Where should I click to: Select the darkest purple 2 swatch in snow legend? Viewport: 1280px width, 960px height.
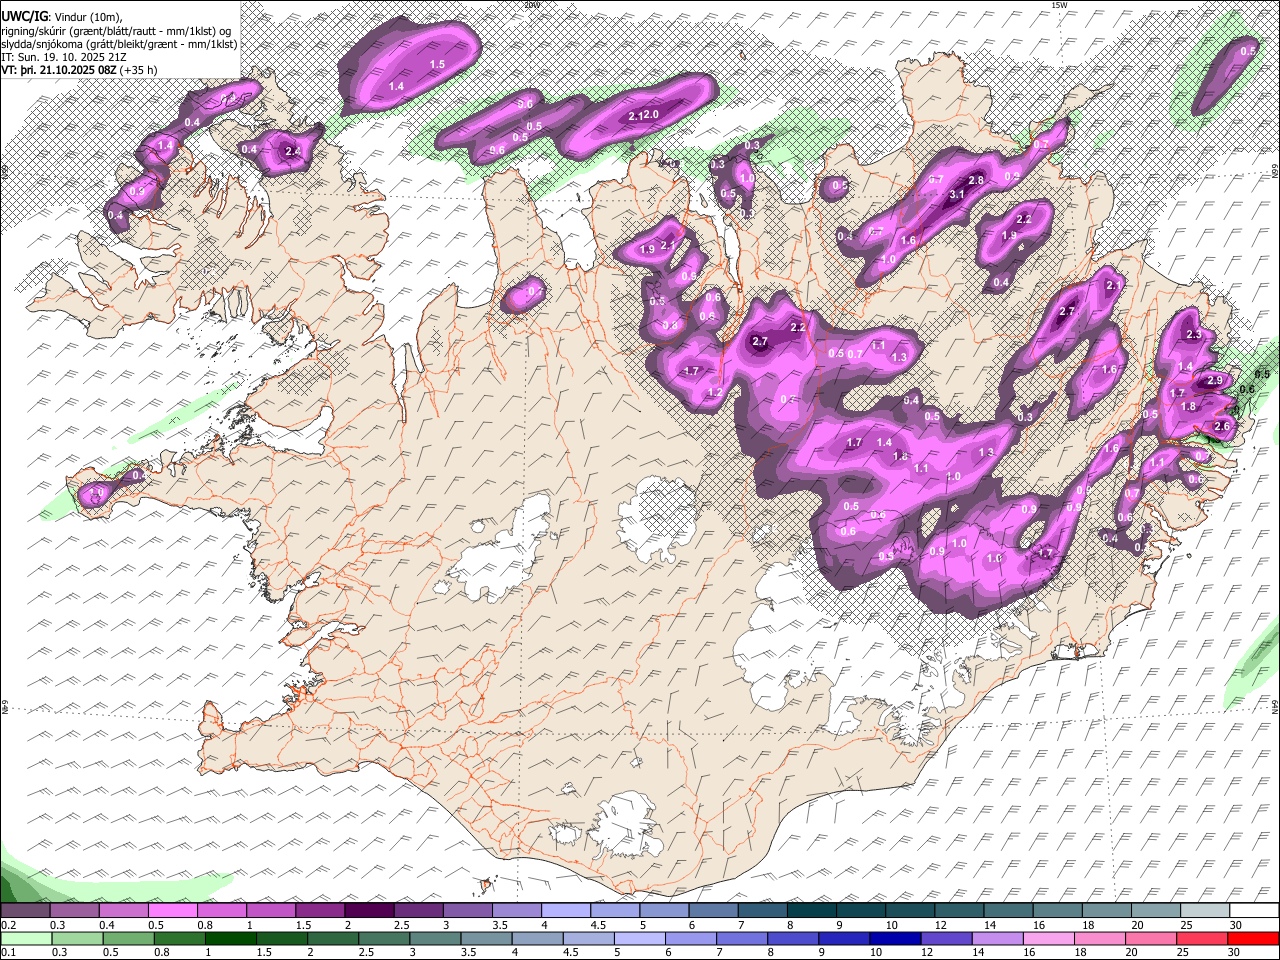click(369, 911)
